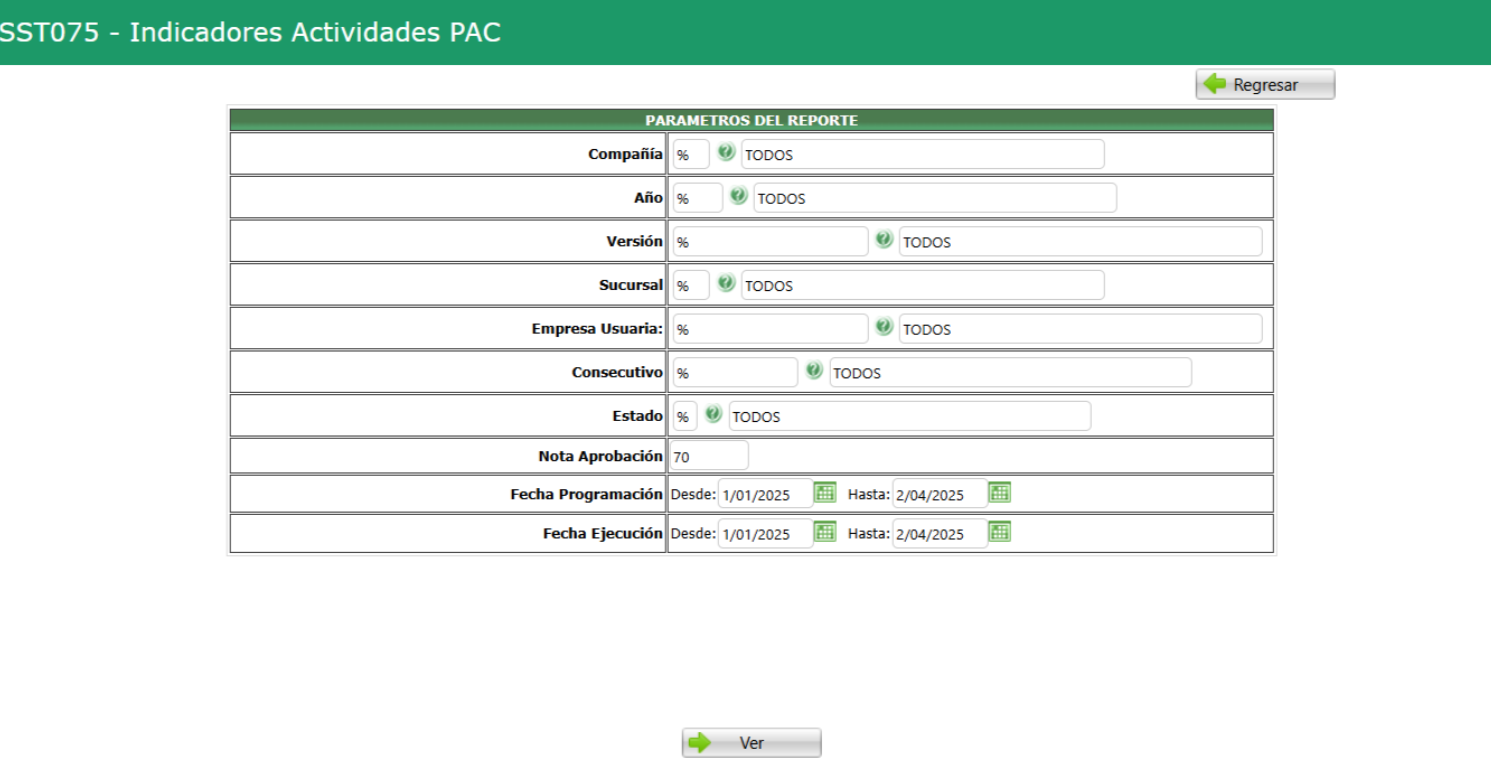Viewport: 1491px width, 777px height.
Task: Click the 'Fecha Programación' label
Action: tap(586, 494)
